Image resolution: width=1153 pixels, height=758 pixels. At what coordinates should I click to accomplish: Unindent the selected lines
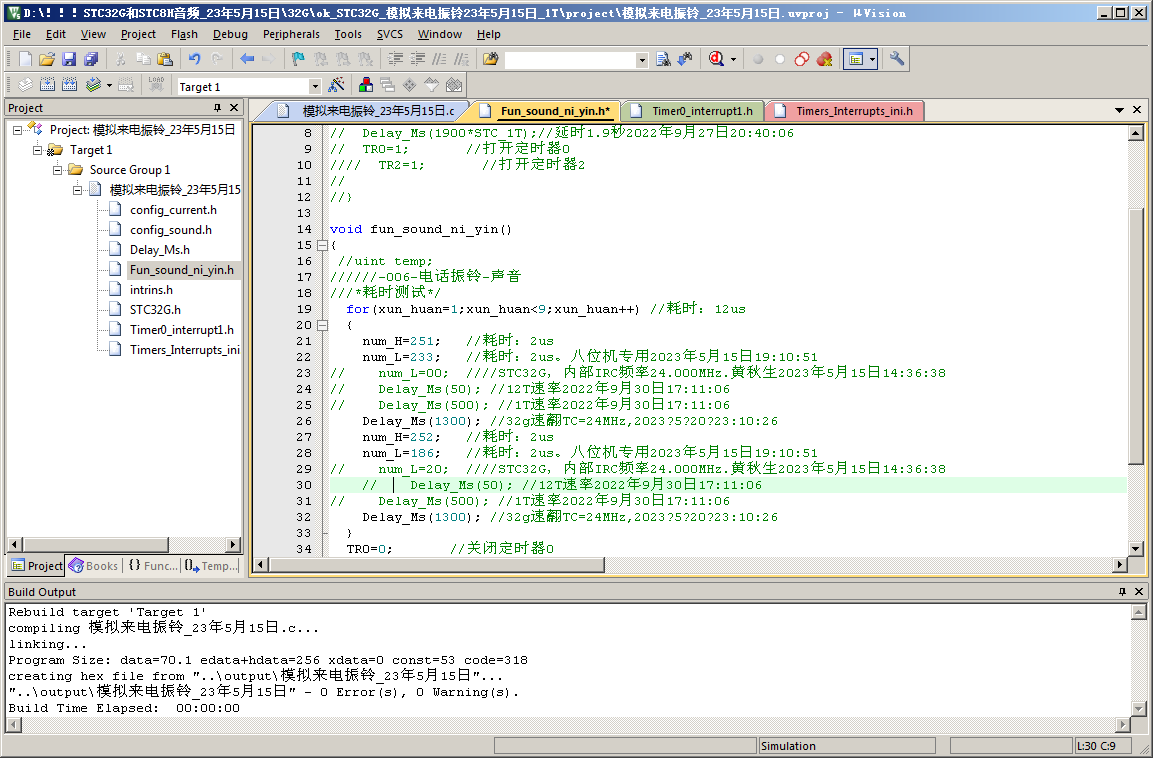(418, 59)
